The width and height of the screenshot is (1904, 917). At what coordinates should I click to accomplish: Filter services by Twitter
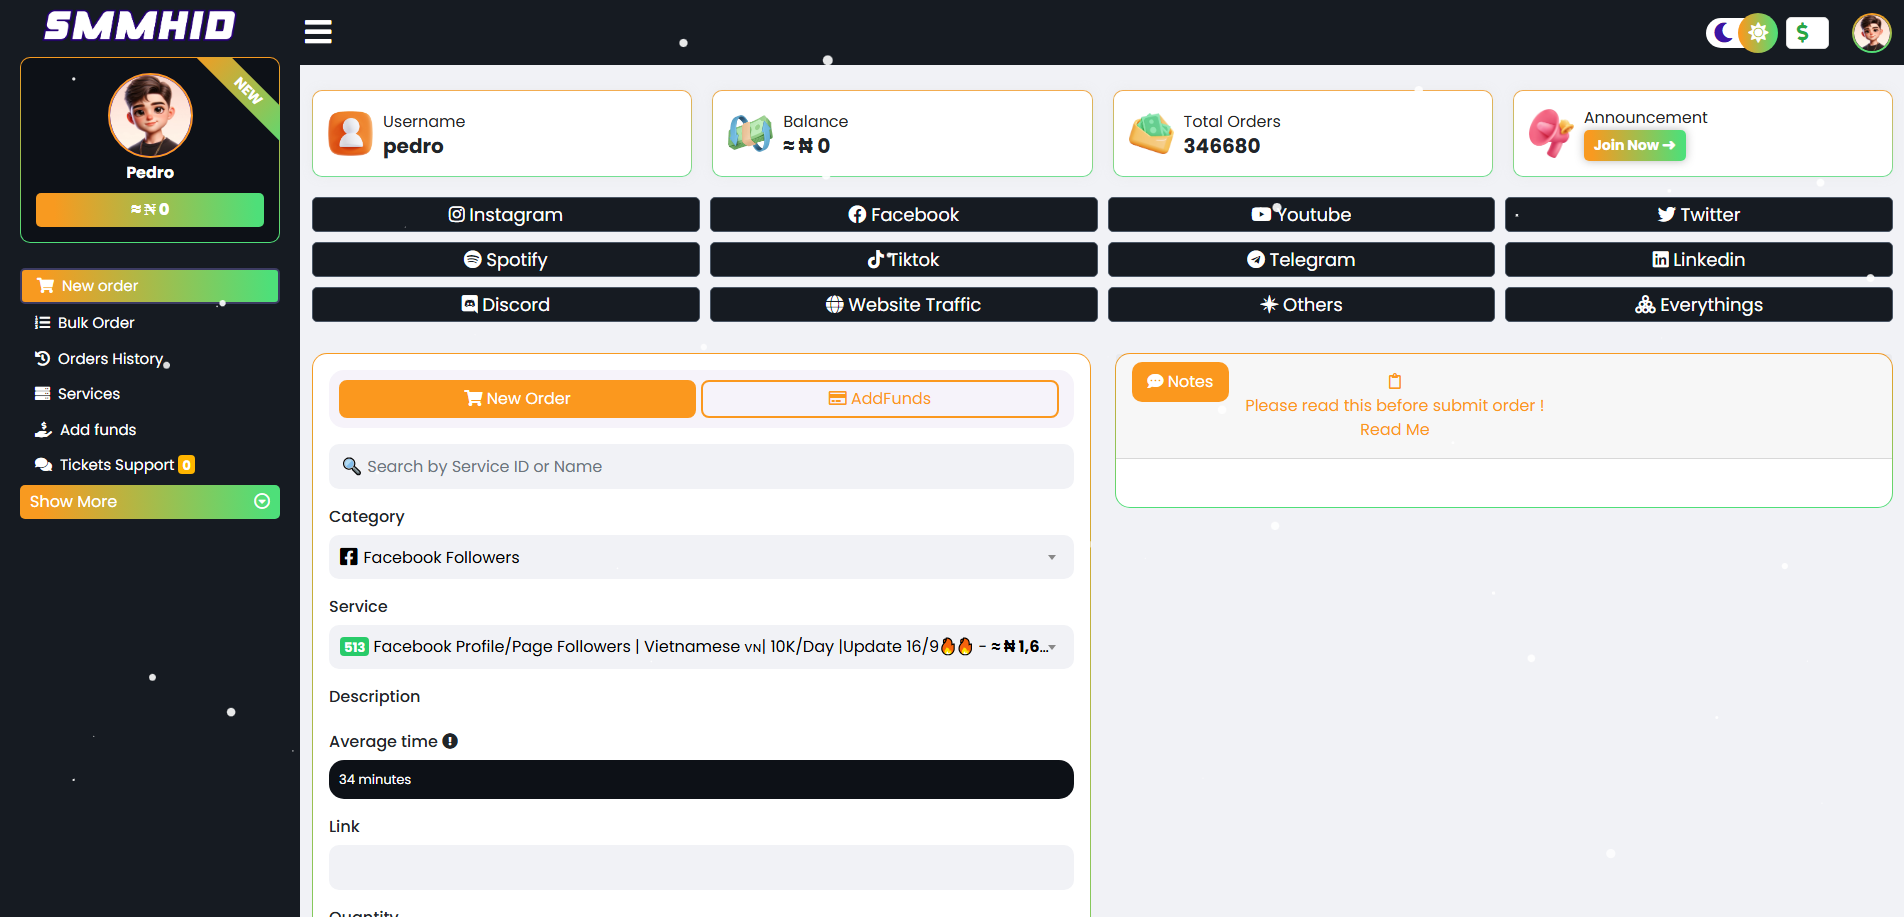pos(1698,214)
